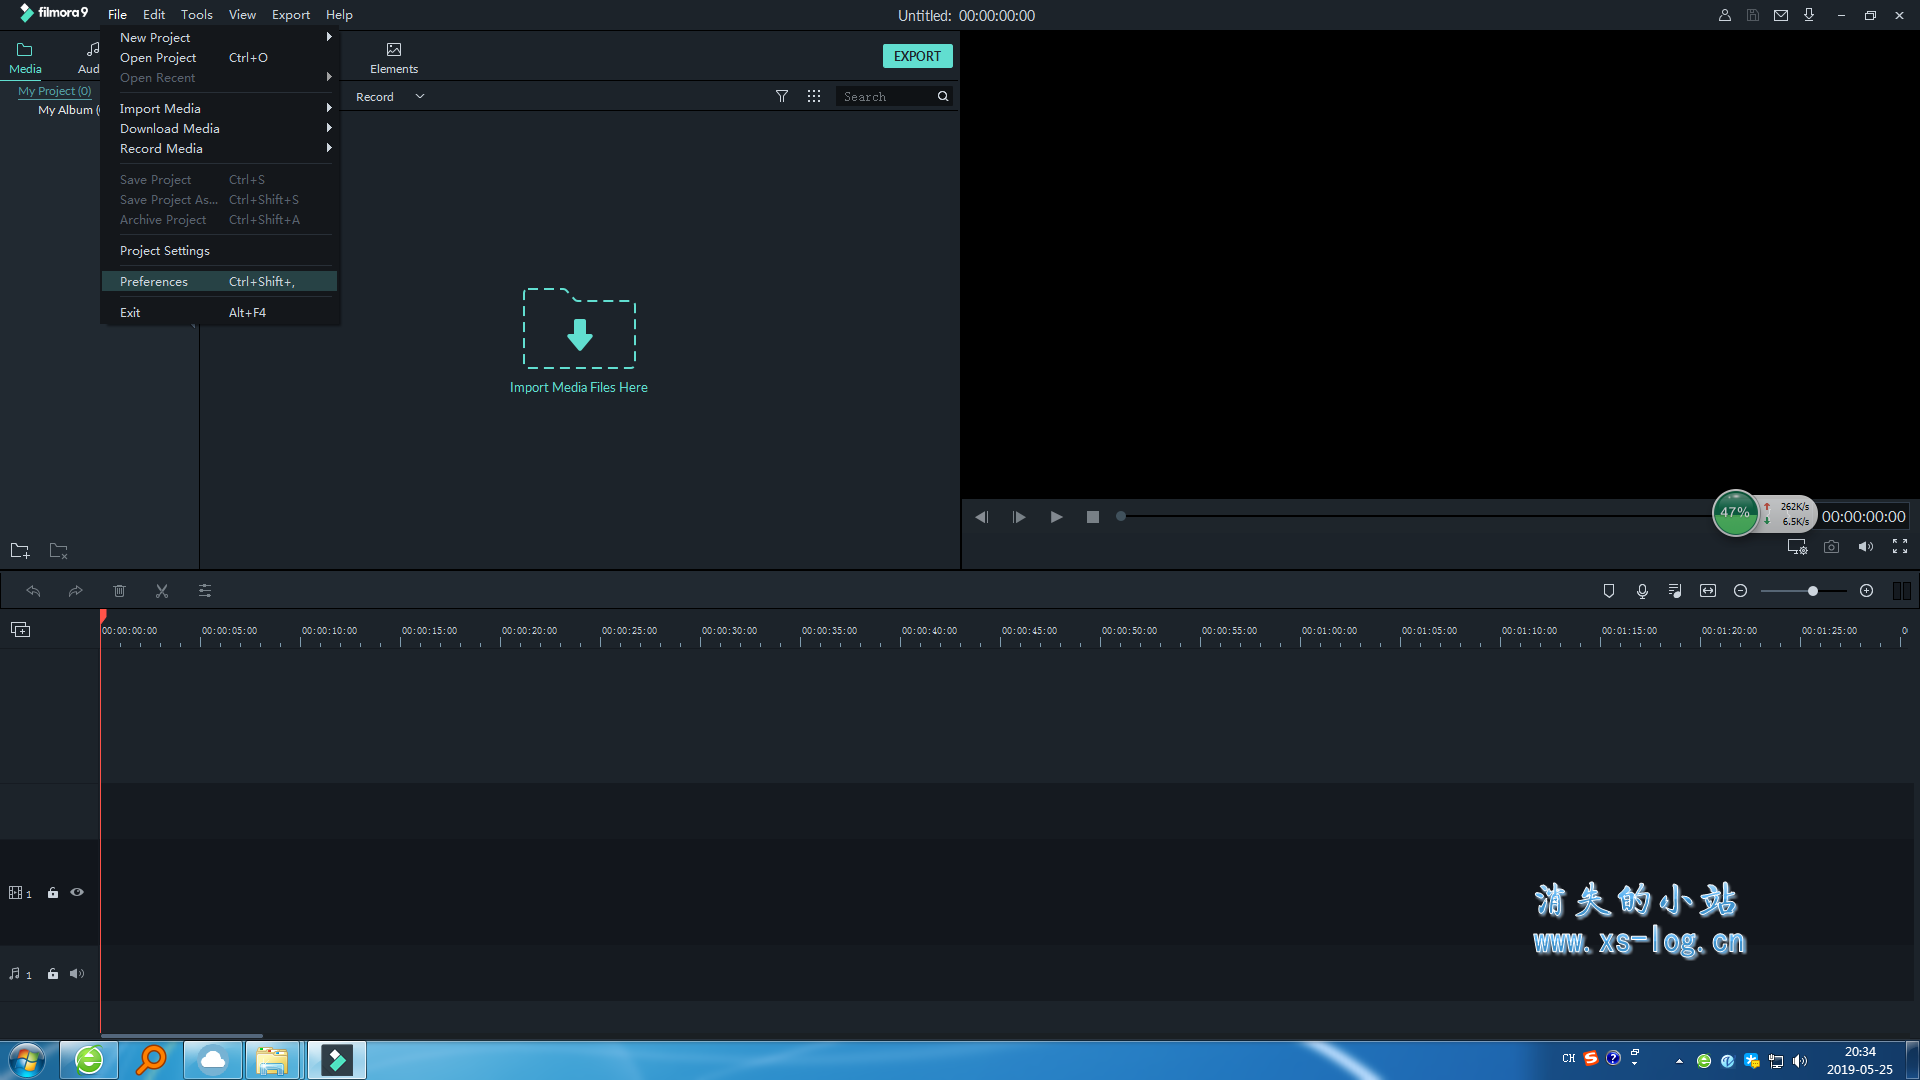Select Project Settings menu entry

(x=165, y=251)
